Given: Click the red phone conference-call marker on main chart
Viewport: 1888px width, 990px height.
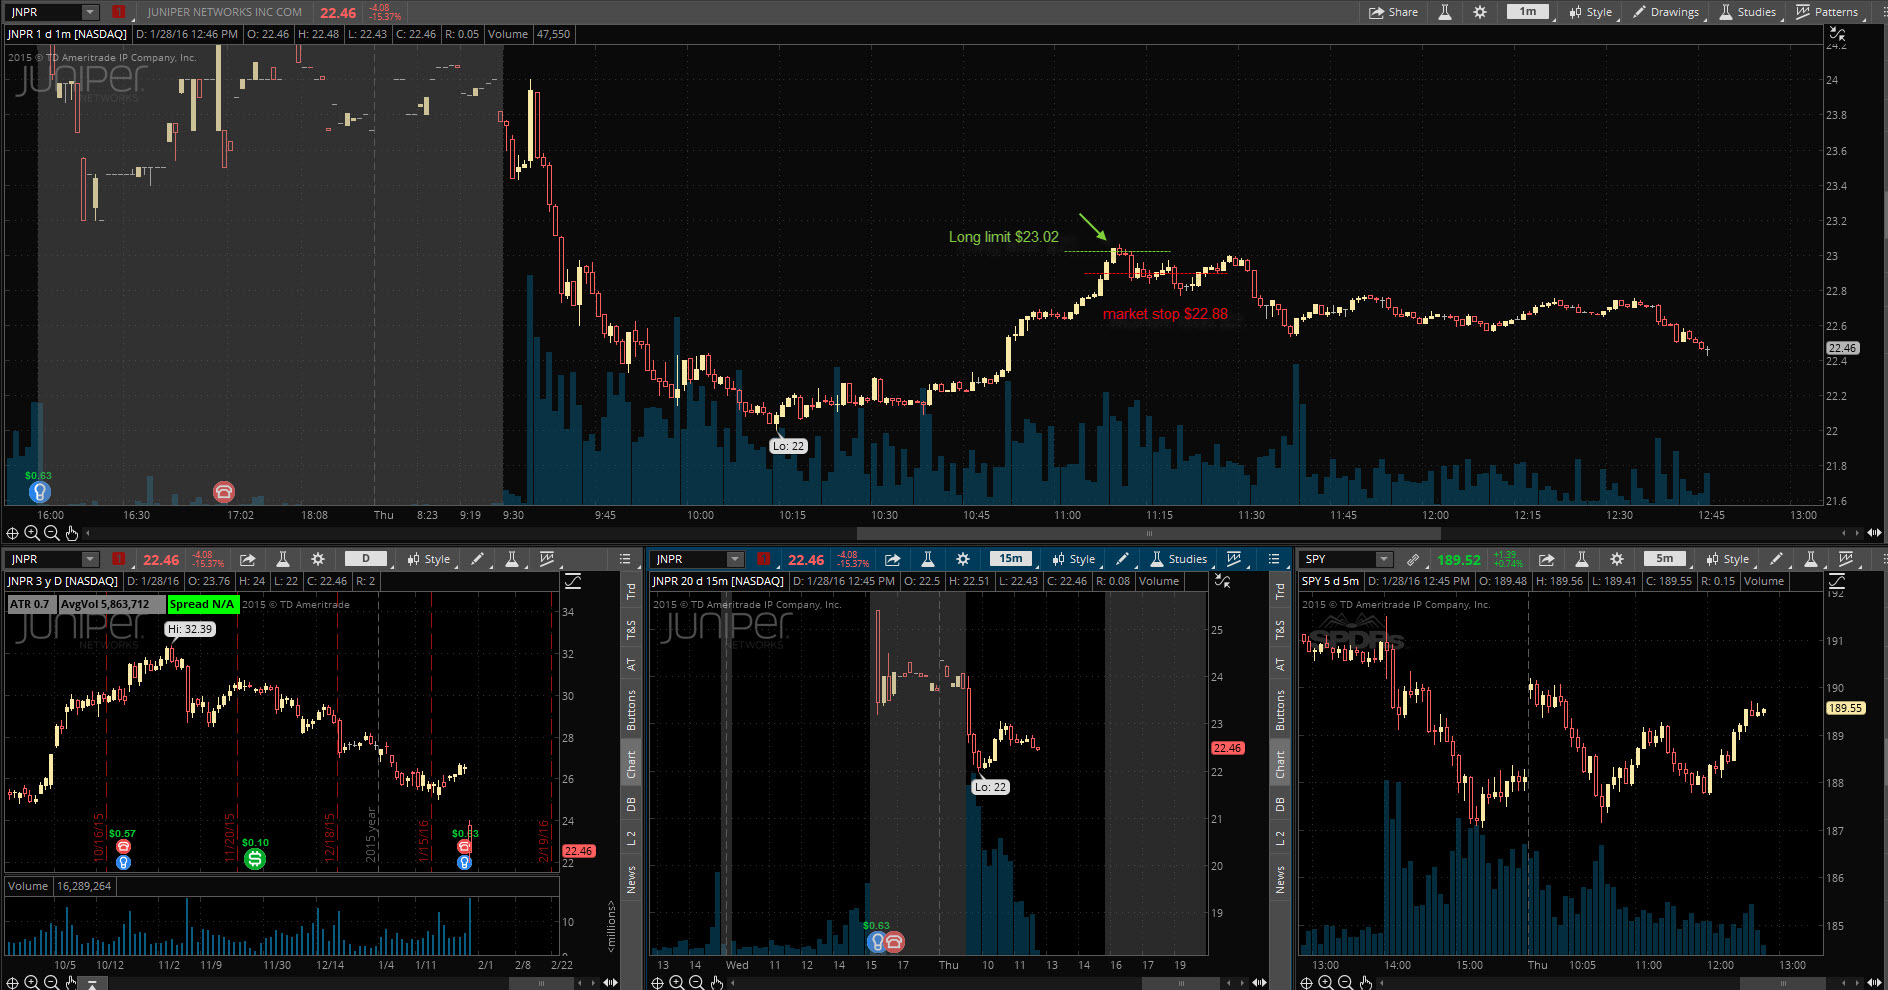Looking at the screenshot, I should 224,491.
